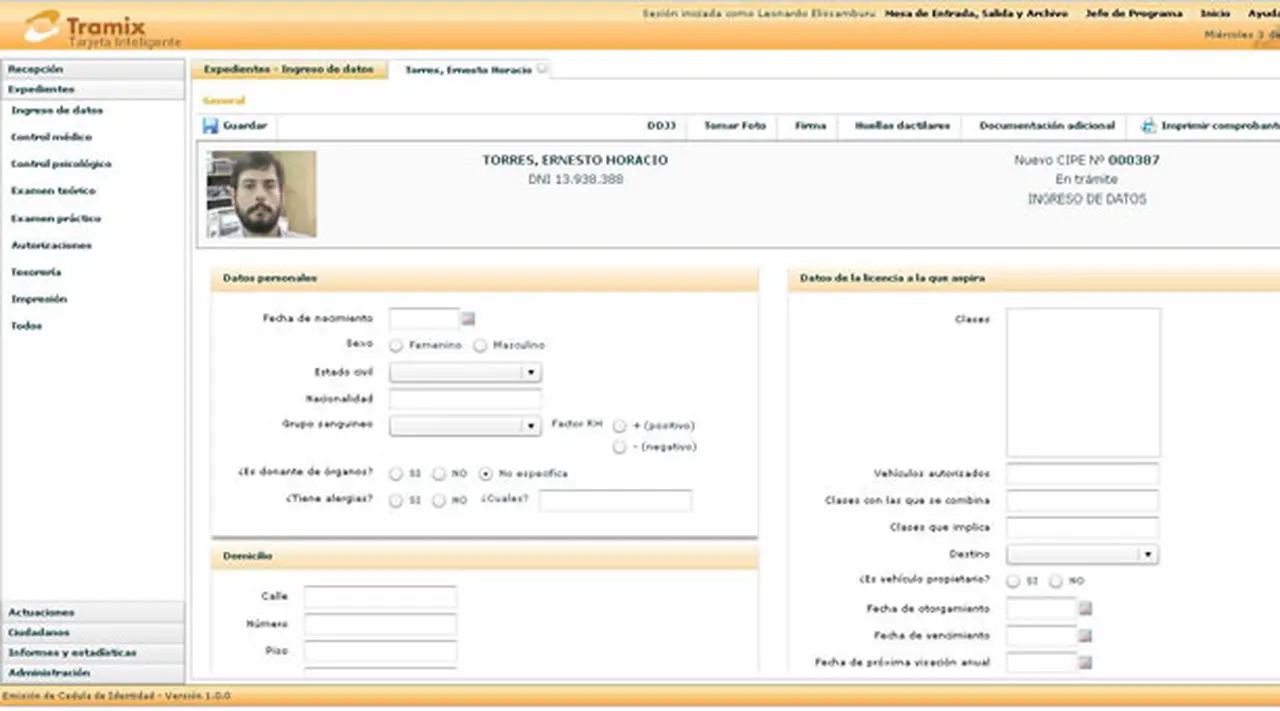The width and height of the screenshot is (1280, 711).
Task: Click the Tramix logo
Action: 103,27
